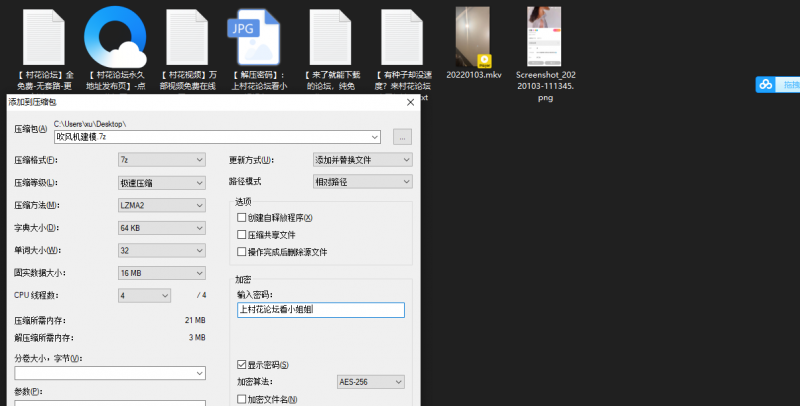Expand the 更新方式 dropdown

tap(362, 160)
